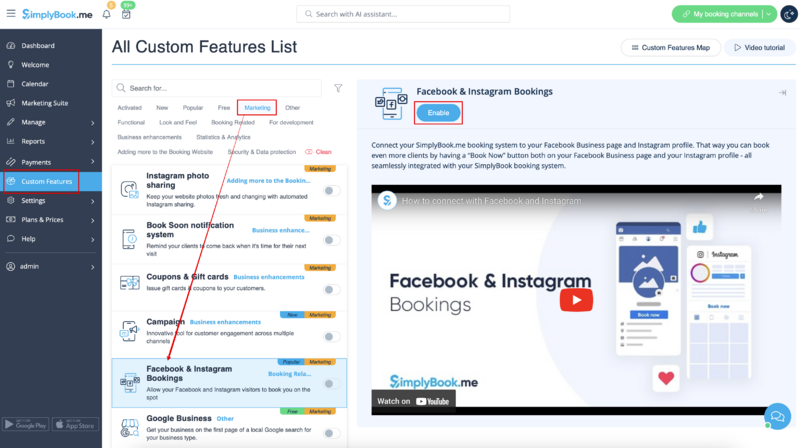Click the Calendar sidebar icon
This screenshot has width=800, height=448.
[11, 84]
